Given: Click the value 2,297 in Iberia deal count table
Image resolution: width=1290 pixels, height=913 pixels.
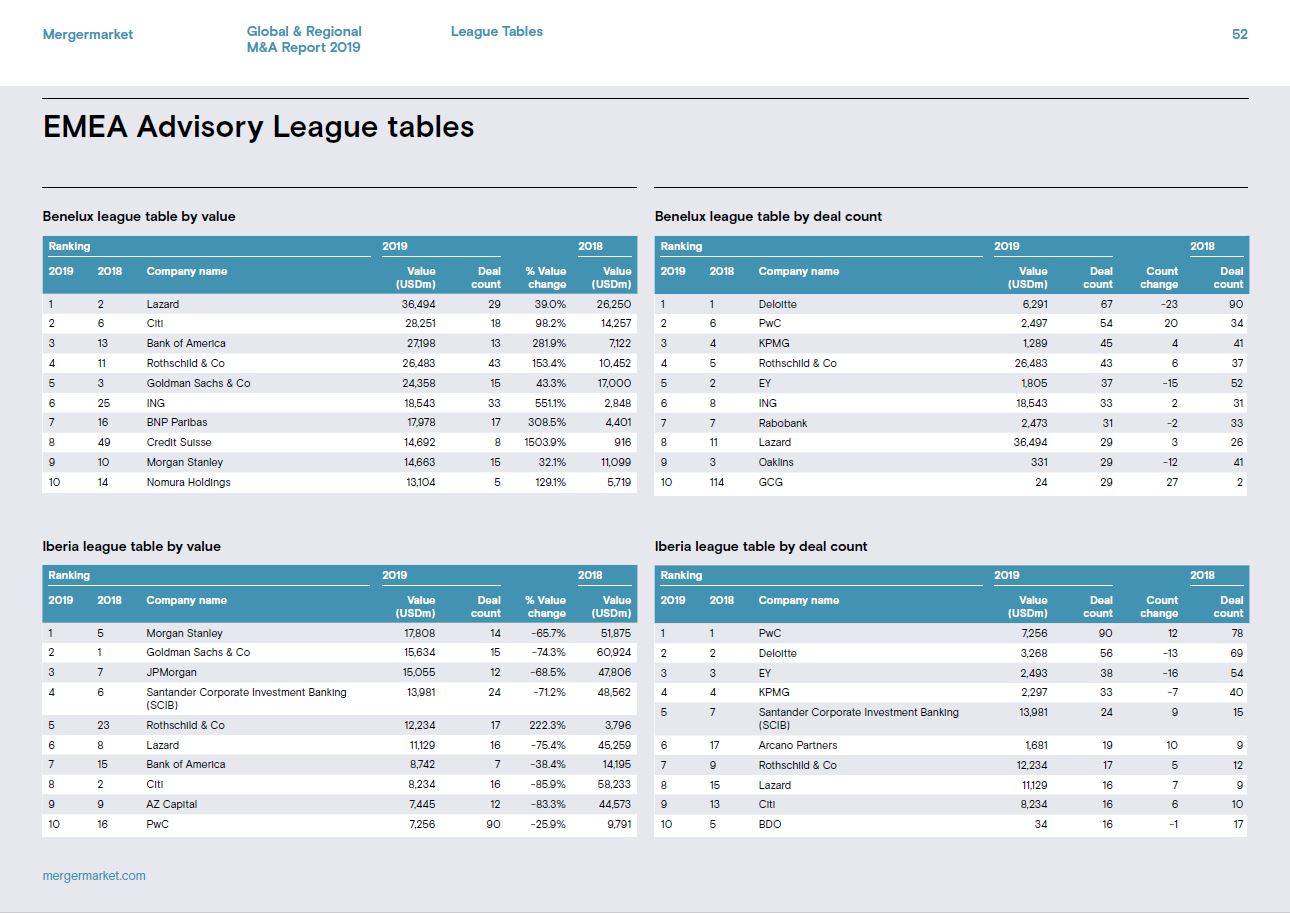Looking at the screenshot, I should click(x=1033, y=692).
